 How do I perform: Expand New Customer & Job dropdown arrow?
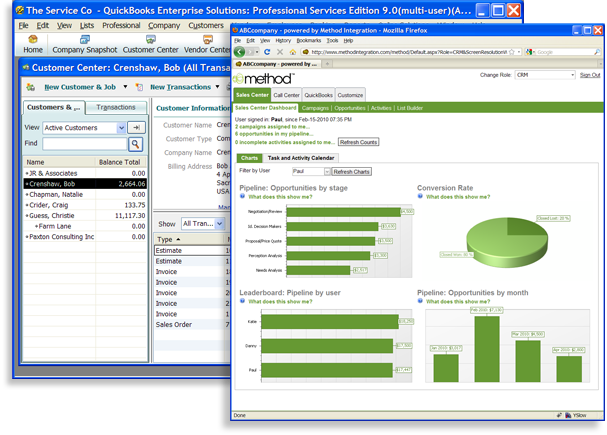pos(125,87)
